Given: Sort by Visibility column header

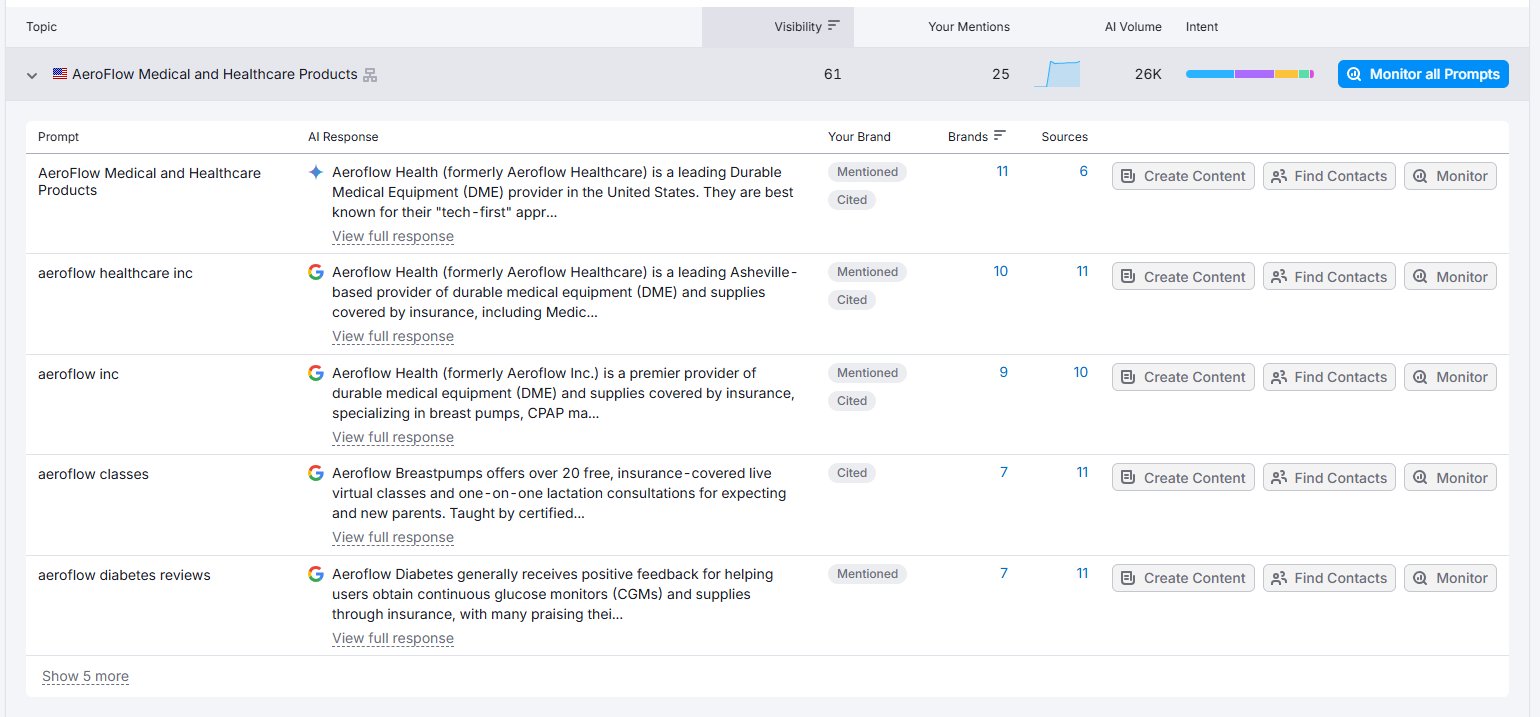Looking at the screenshot, I should click(x=778, y=27).
